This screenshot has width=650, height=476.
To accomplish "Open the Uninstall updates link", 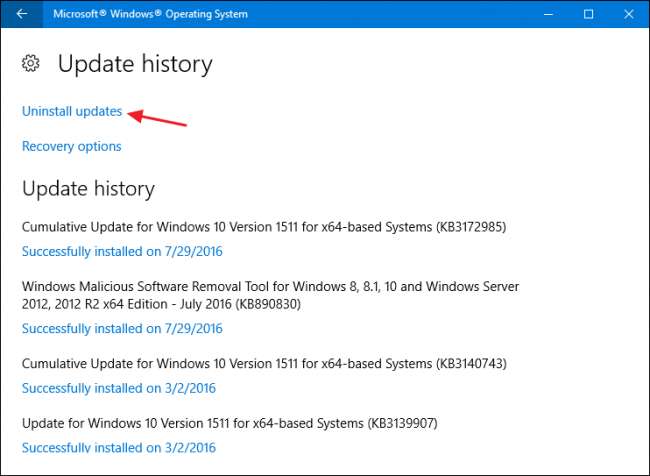I will click(x=72, y=111).
